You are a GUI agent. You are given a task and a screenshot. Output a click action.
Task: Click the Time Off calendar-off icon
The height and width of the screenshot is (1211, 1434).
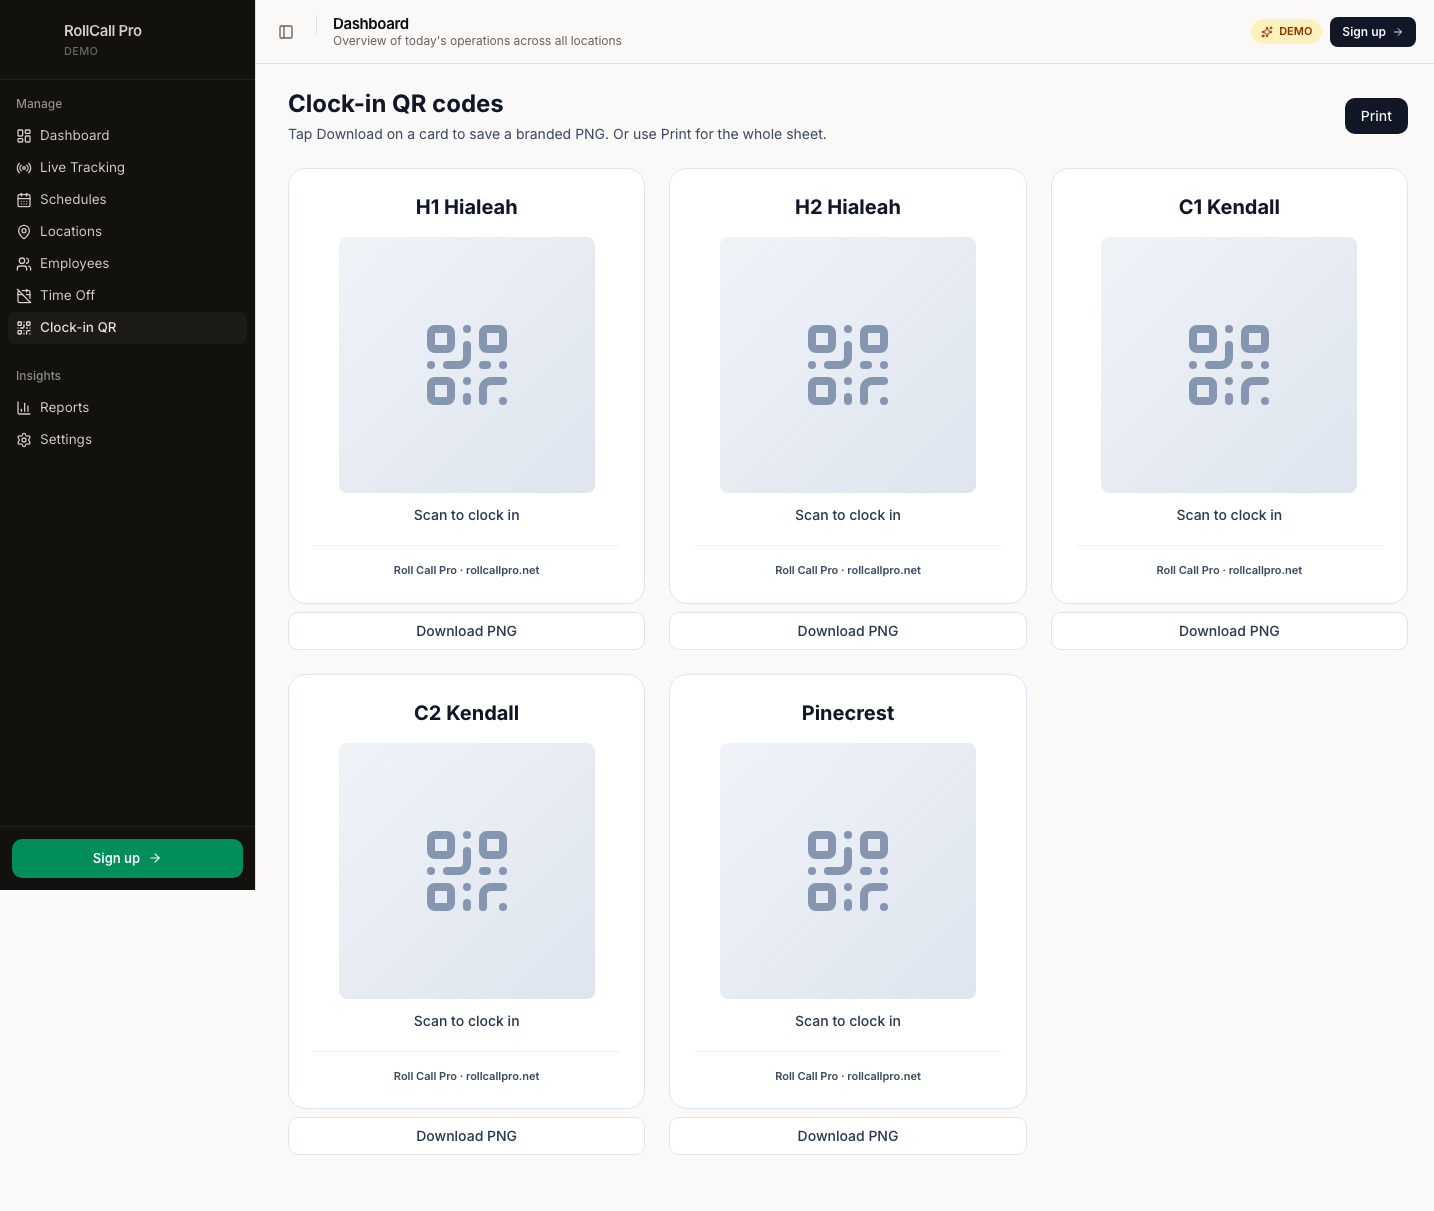(x=24, y=296)
